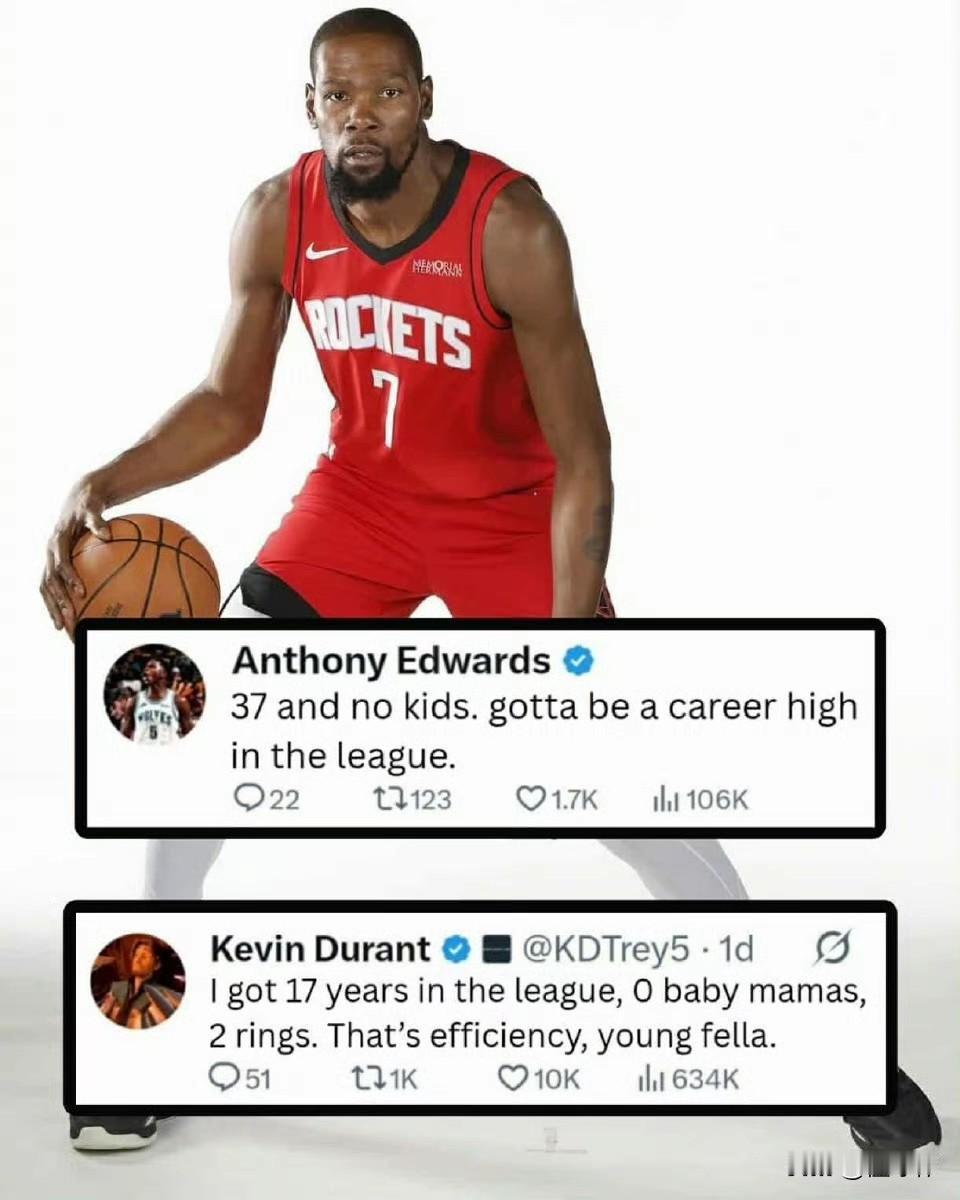Viewport: 960px width, 1200px height.
Task: Retweet the Kevin Durant post with 1K
Action: (x=366, y=1078)
